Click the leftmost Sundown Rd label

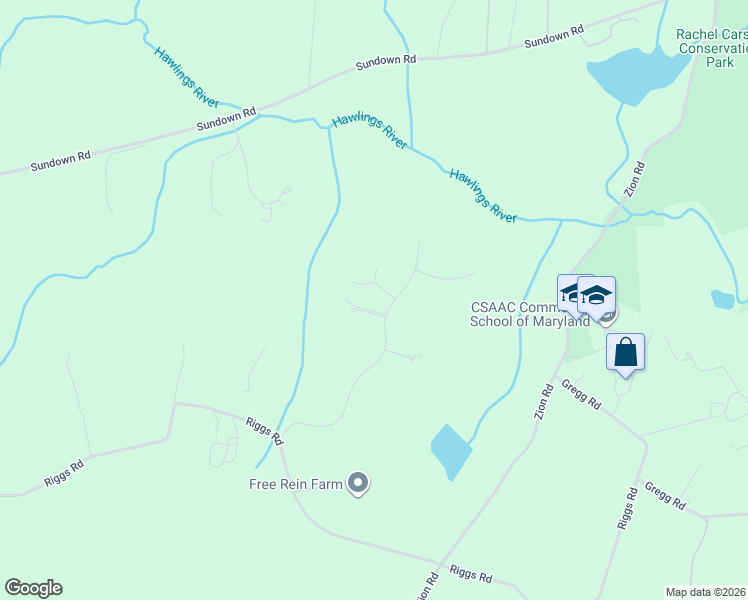pyautogui.click(x=61, y=161)
